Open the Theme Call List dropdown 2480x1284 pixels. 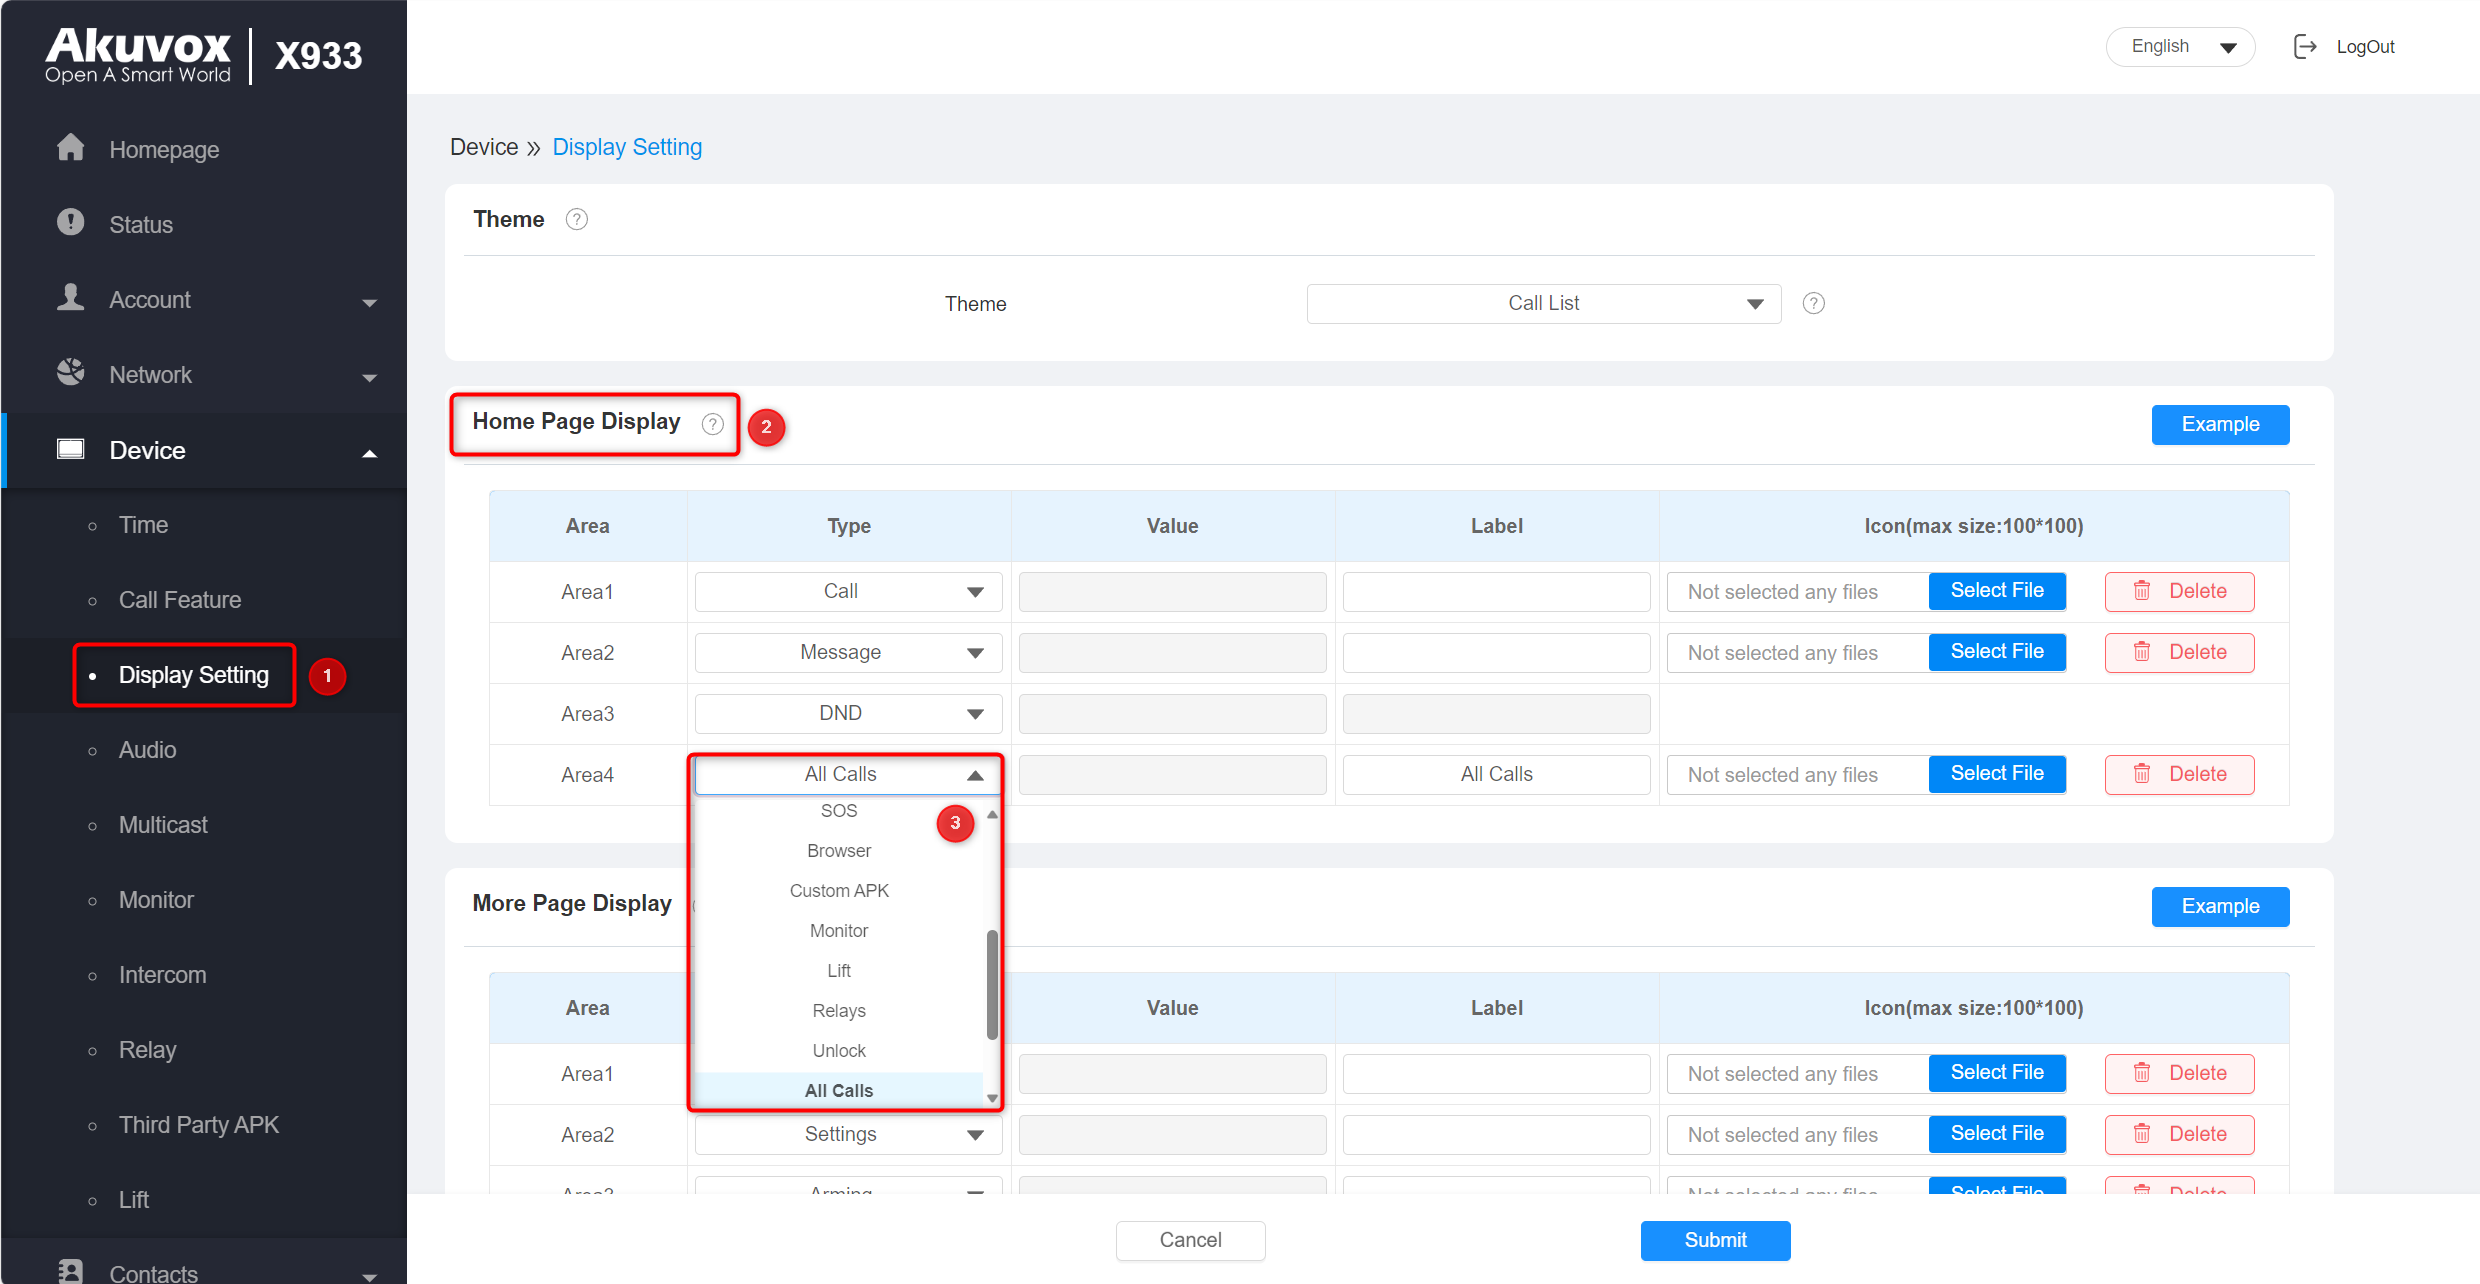[x=1543, y=303]
